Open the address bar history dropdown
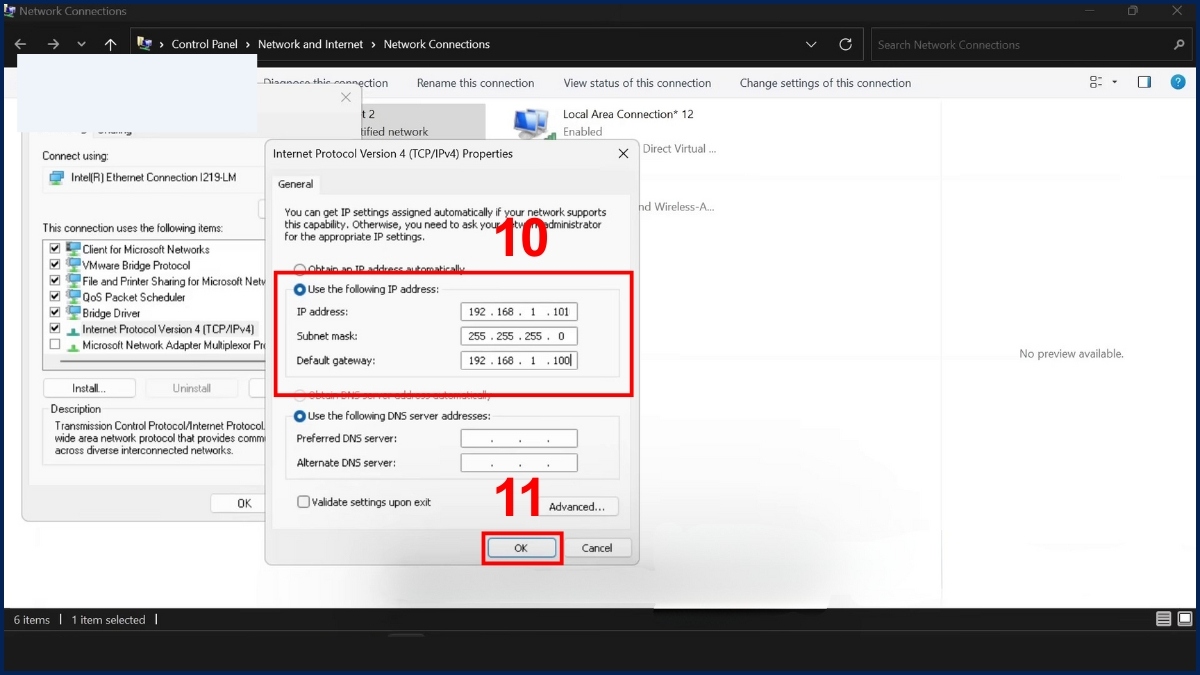The image size is (1200, 675). point(811,45)
